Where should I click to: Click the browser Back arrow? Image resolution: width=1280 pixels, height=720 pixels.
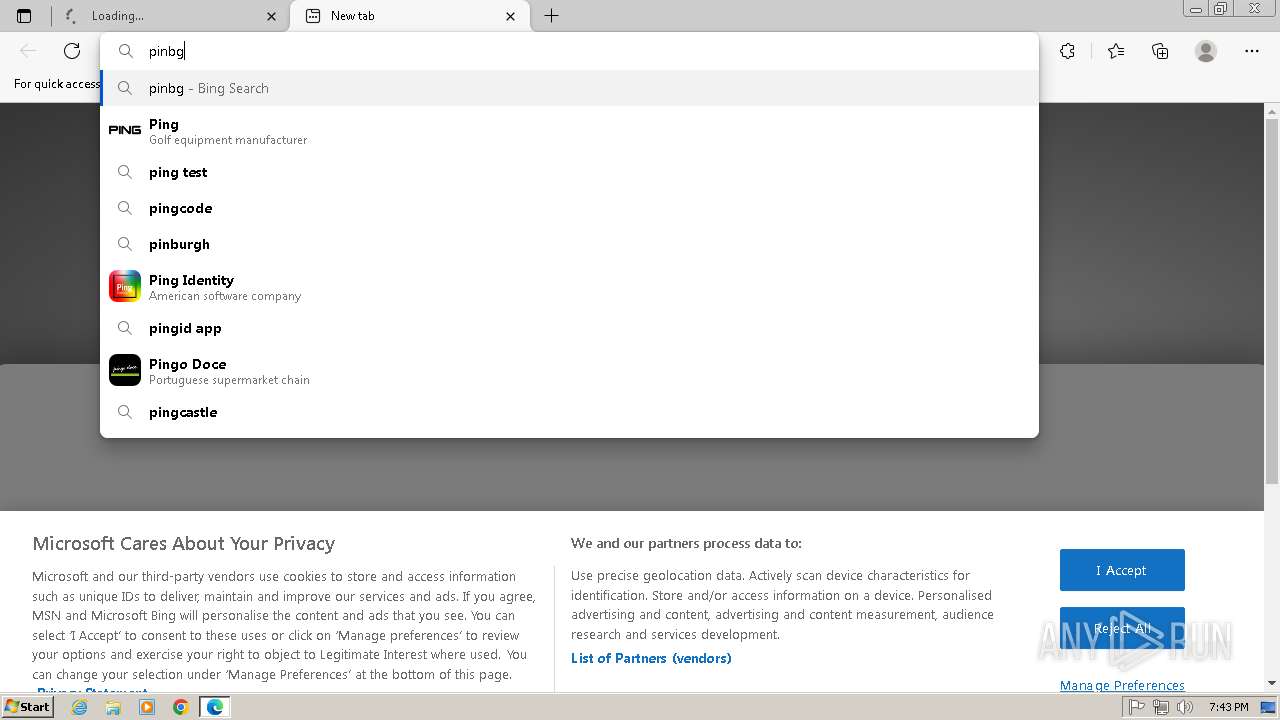pos(28,51)
